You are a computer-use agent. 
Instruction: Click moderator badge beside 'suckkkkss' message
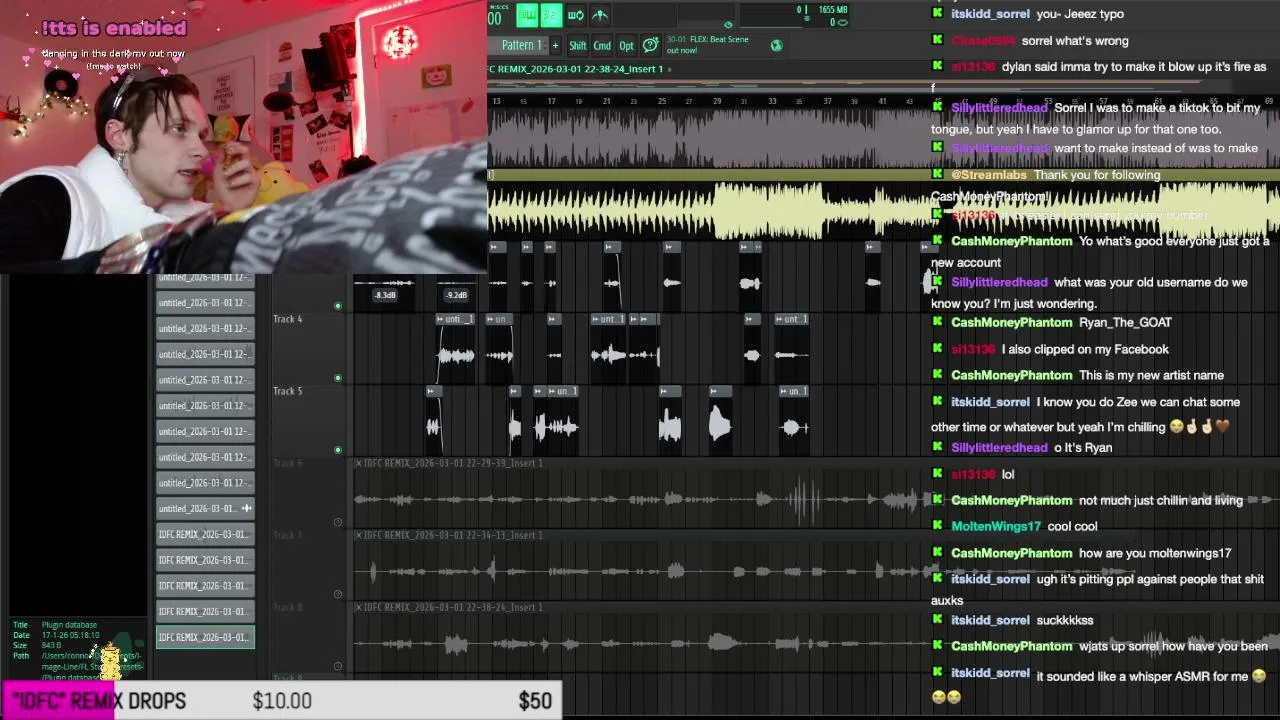coord(938,620)
